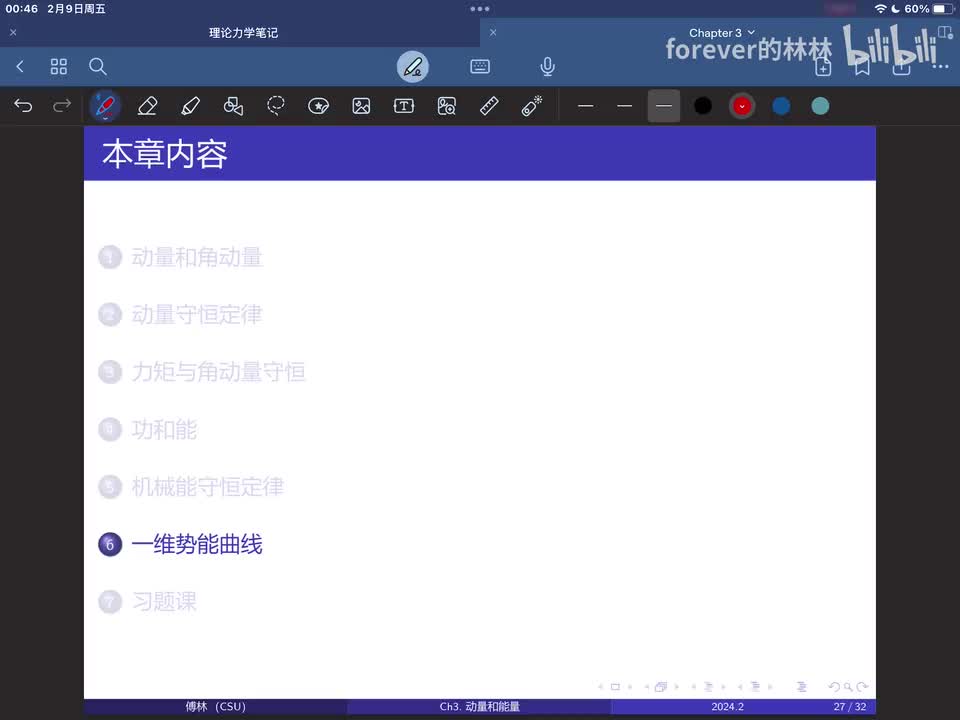960x720 pixels.
Task: Switch to the 理论力学笔记 tab
Action: 244,33
